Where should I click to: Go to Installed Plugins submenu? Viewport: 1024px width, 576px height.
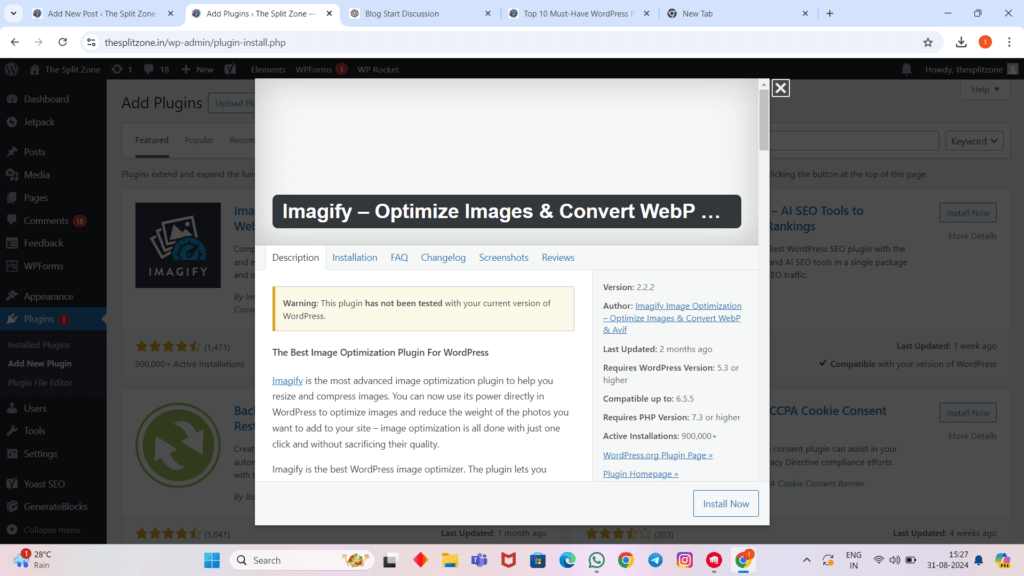pyautogui.click(x=39, y=345)
